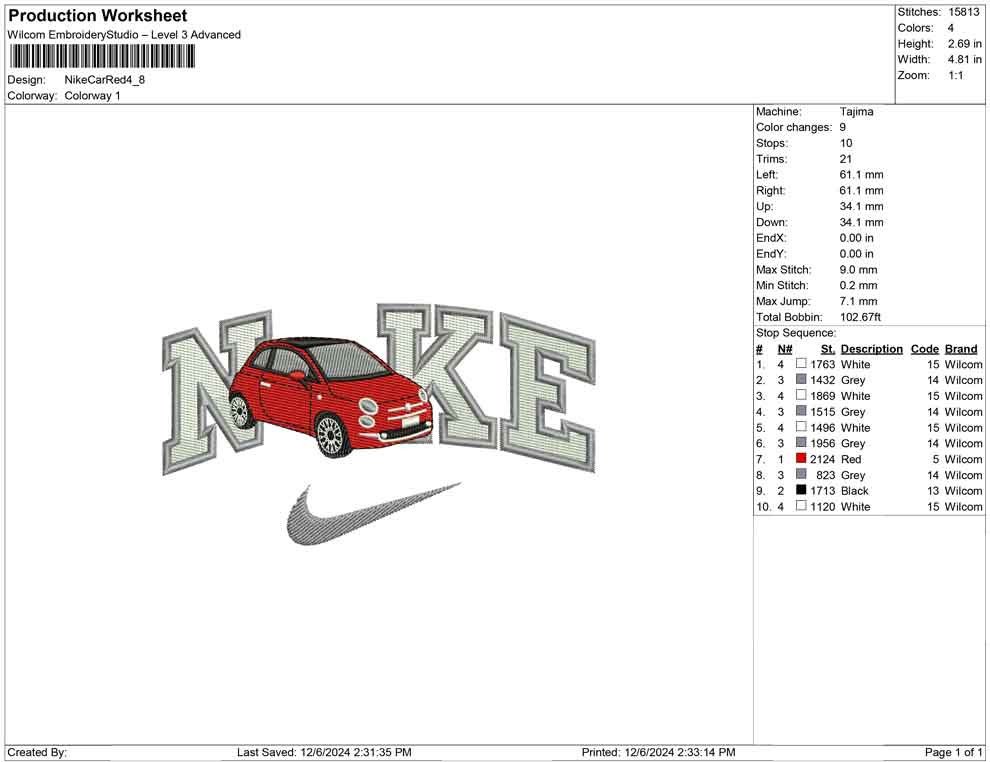Click the Down value 34.1 mm
Image resolution: width=990 pixels, height=762 pixels.
pos(861,222)
